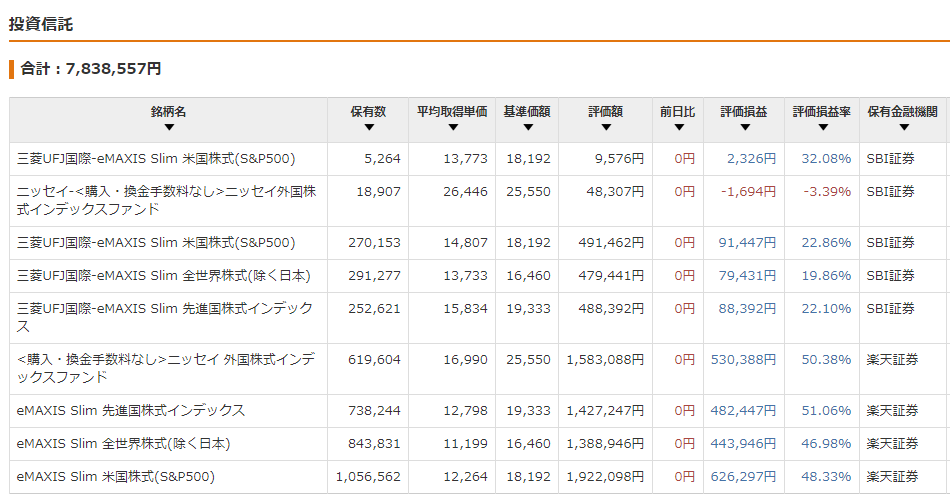Click holdings value 5,264

tap(382, 159)
